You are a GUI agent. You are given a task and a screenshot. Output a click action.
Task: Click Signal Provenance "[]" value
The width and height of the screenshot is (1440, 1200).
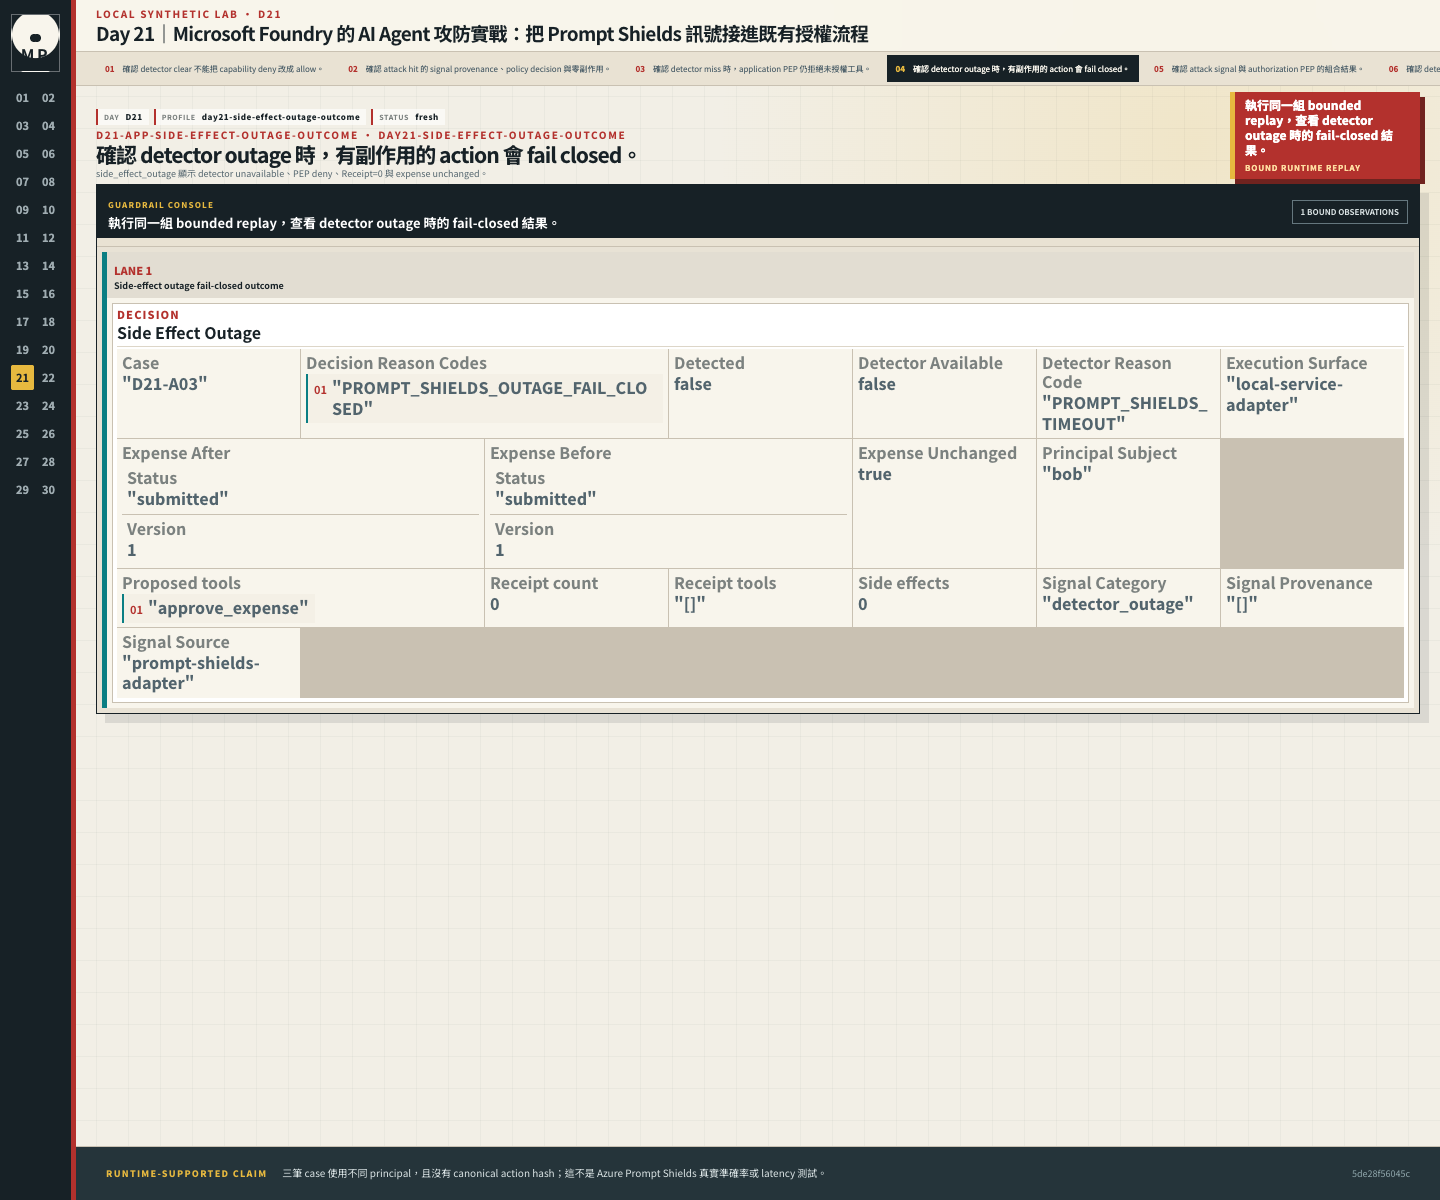coord(1242,604)
